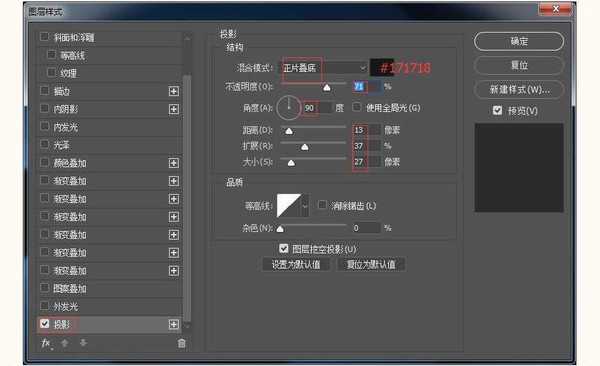The image size is (600, 366).
Task: Select the 颜色叠加 style row
Action: point(109,163)
